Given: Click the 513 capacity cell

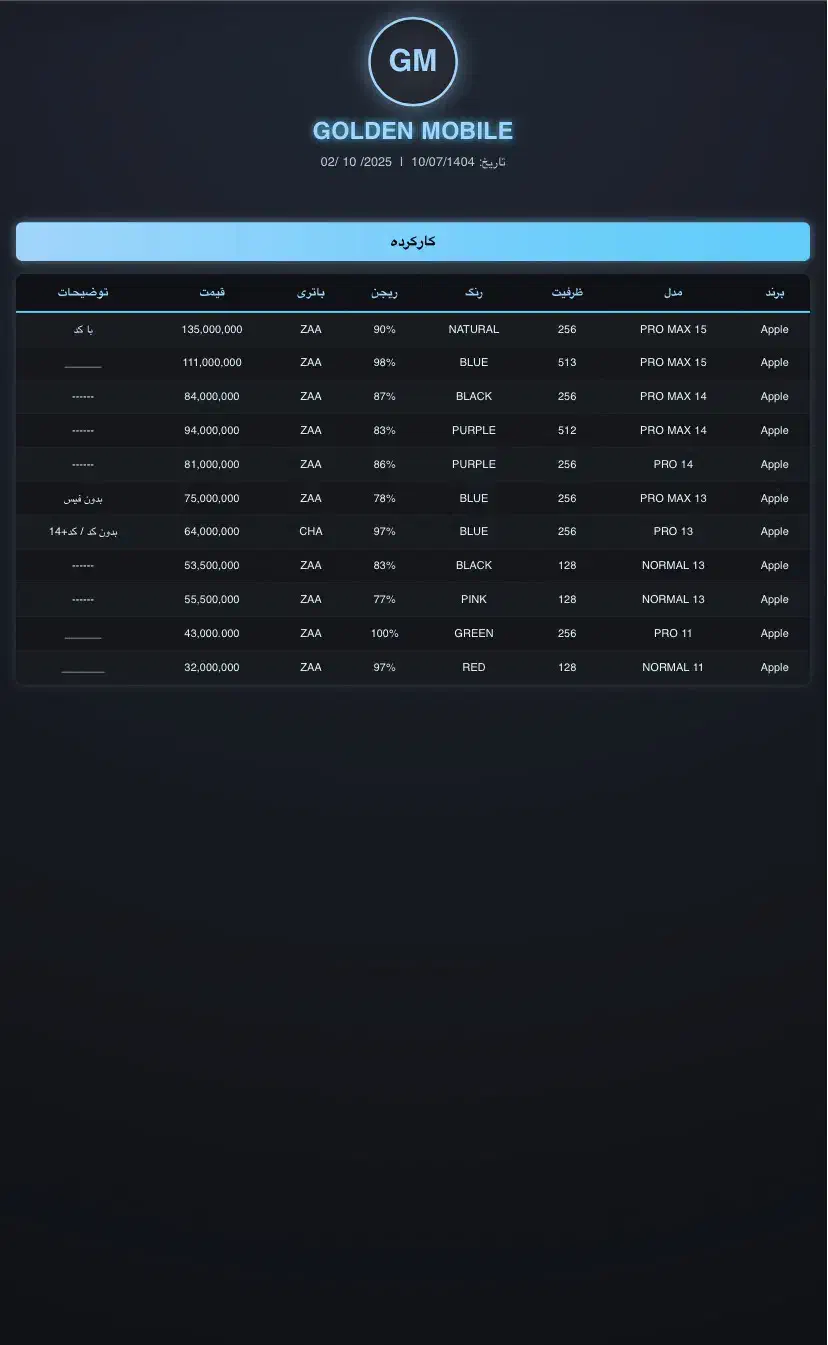Looking at the screenshot, I should [x=567, y=363].
